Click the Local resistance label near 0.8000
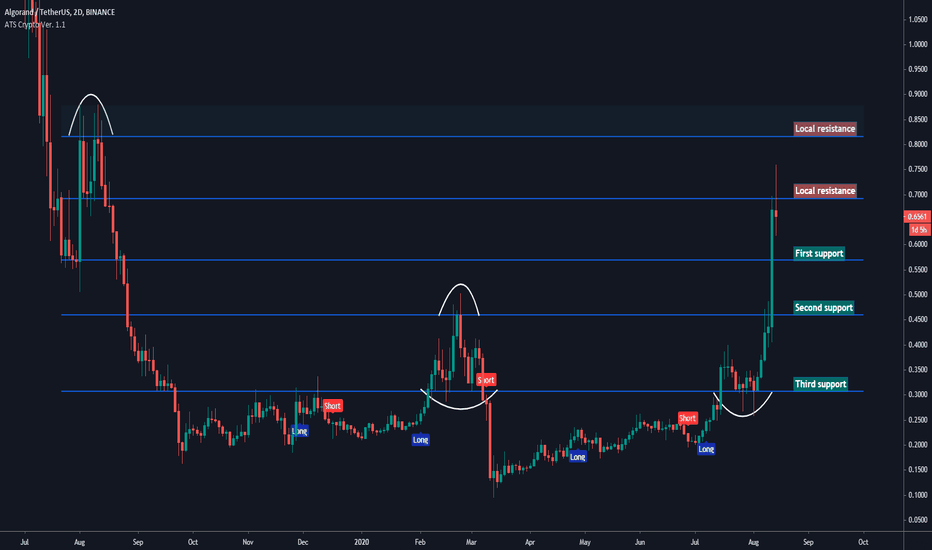 click(825, 128)
